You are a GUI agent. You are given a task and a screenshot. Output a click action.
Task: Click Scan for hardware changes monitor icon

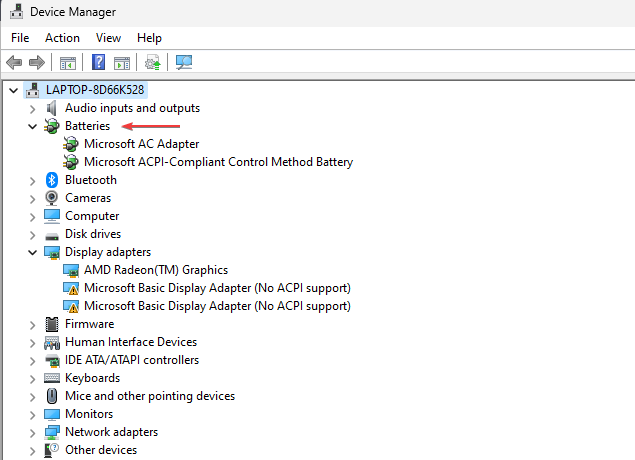(x=184, y=62)
